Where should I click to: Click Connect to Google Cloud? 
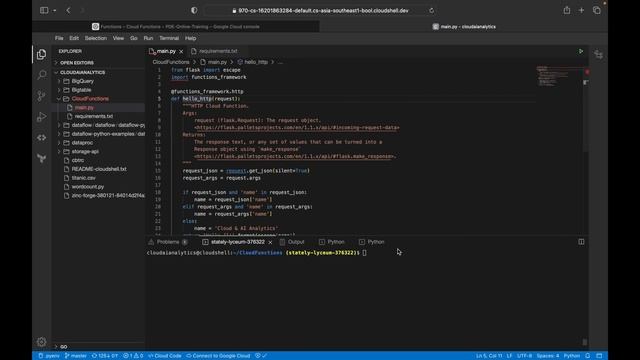[x=218, y=356]
